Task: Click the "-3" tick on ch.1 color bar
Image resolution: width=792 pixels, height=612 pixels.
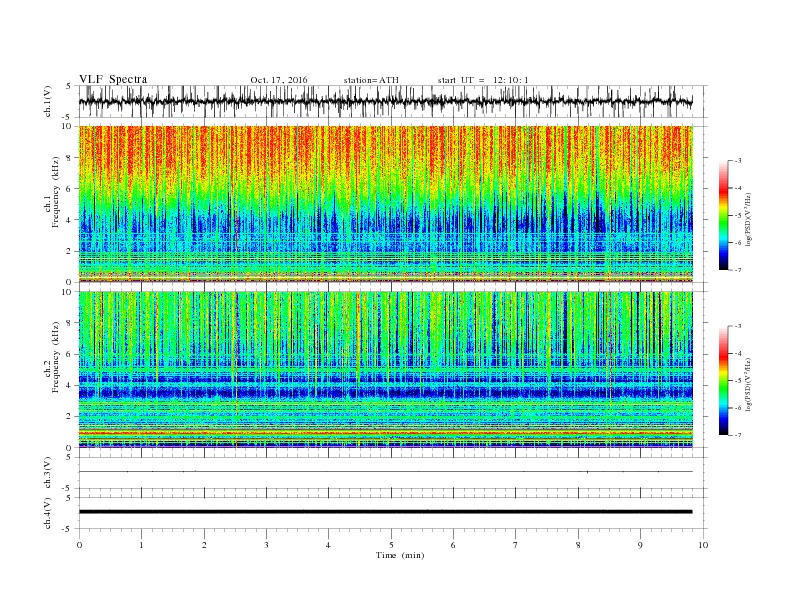Action: [738, 161]
